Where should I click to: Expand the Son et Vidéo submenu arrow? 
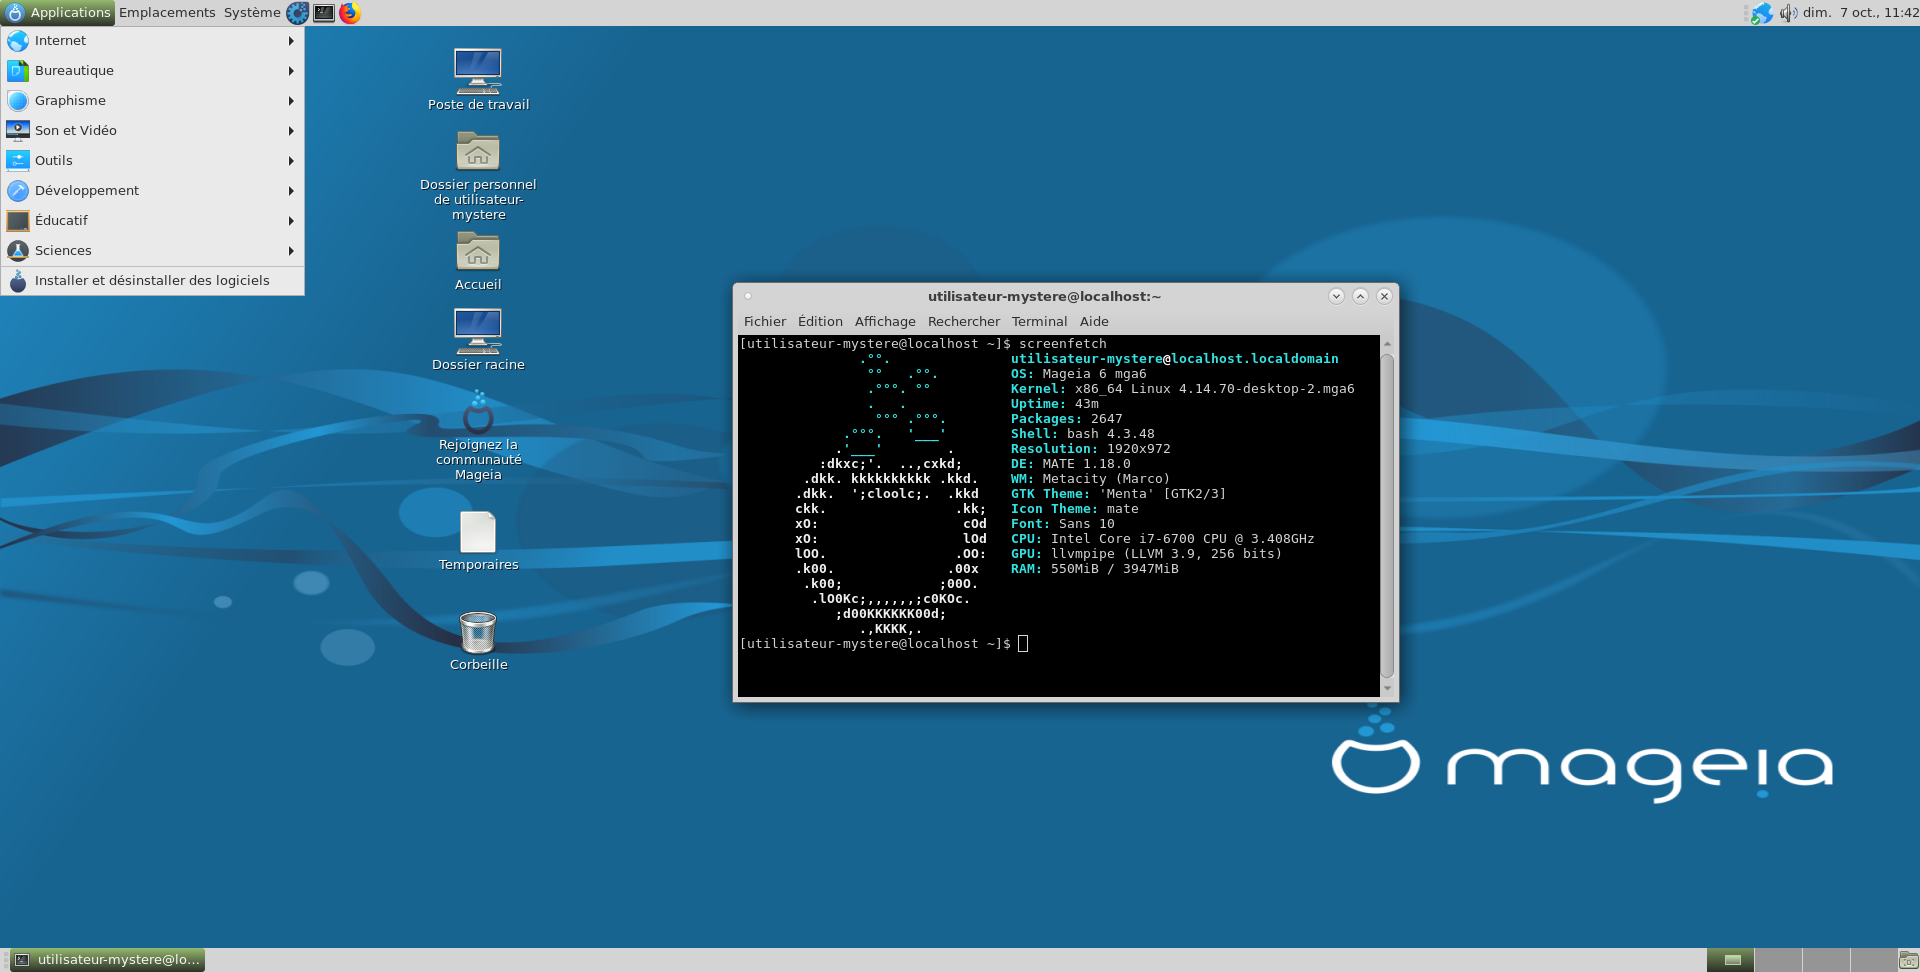[x=291, y=131]
